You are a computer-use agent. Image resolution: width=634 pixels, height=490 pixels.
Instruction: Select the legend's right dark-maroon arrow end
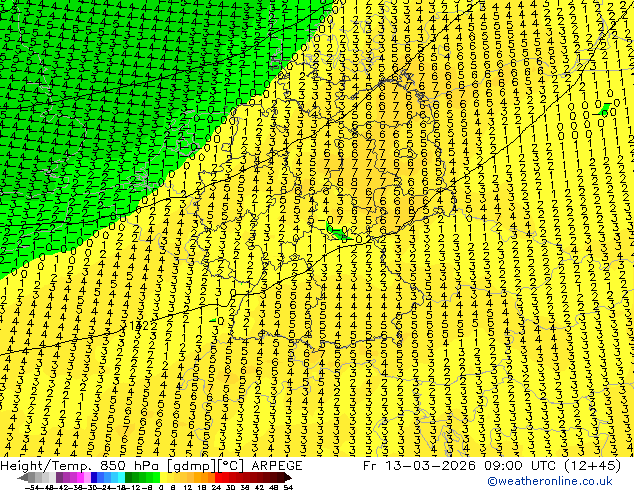coord(288,477)
